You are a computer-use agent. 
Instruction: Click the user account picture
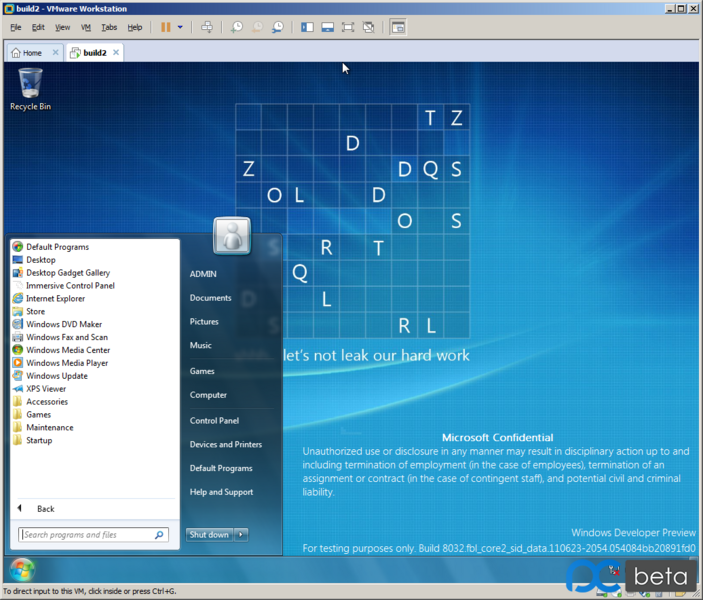tap(232, 236)
